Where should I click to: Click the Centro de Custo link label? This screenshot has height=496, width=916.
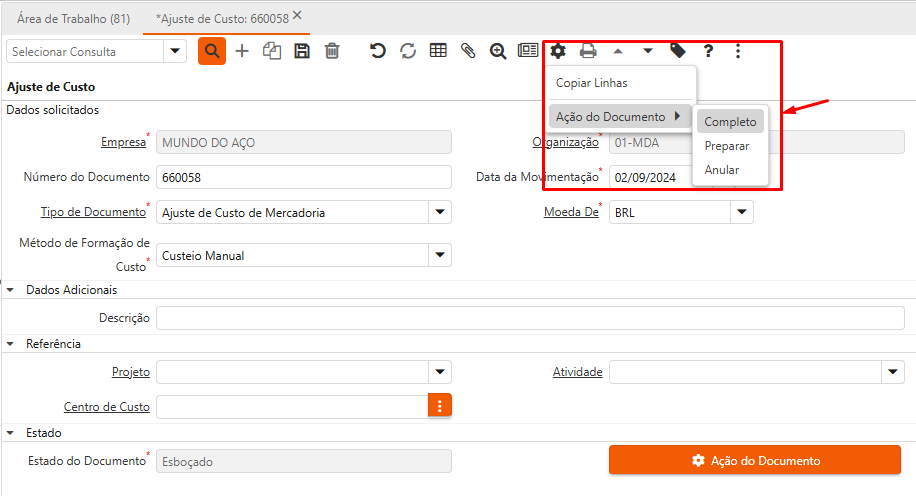pyautogui.click(x=106, y=407)
